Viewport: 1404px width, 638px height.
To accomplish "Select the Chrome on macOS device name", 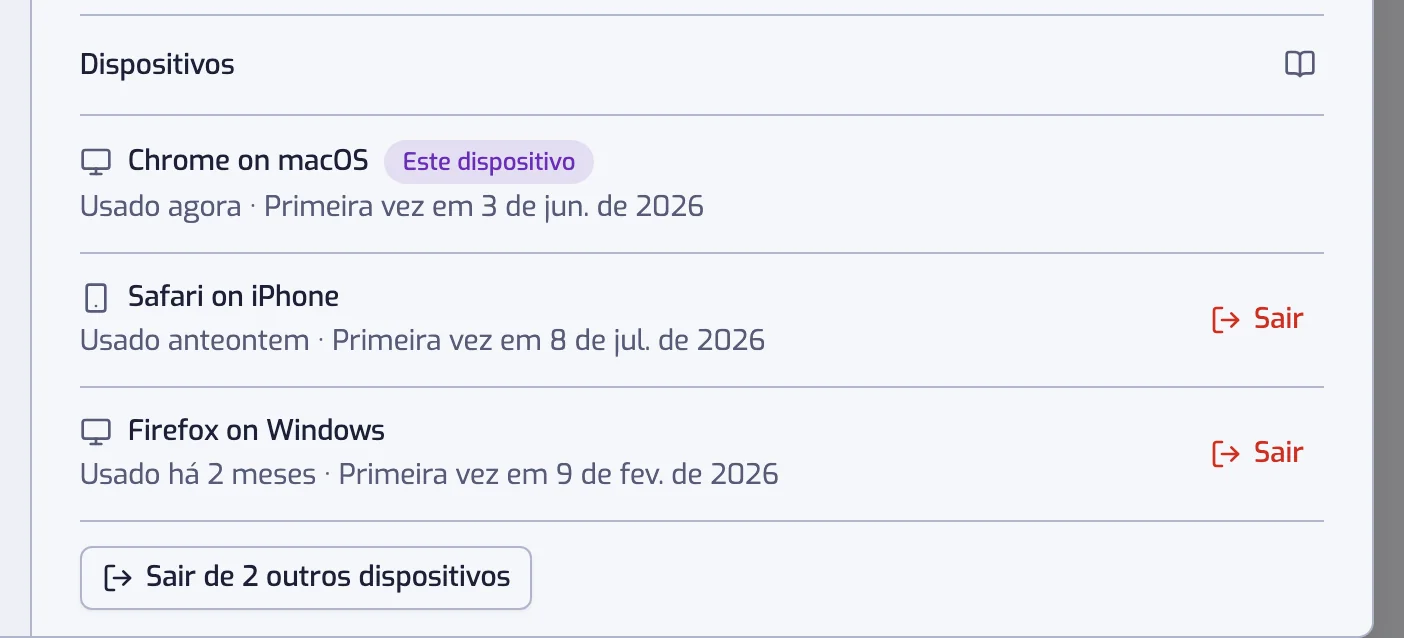I will pos(248,160).
